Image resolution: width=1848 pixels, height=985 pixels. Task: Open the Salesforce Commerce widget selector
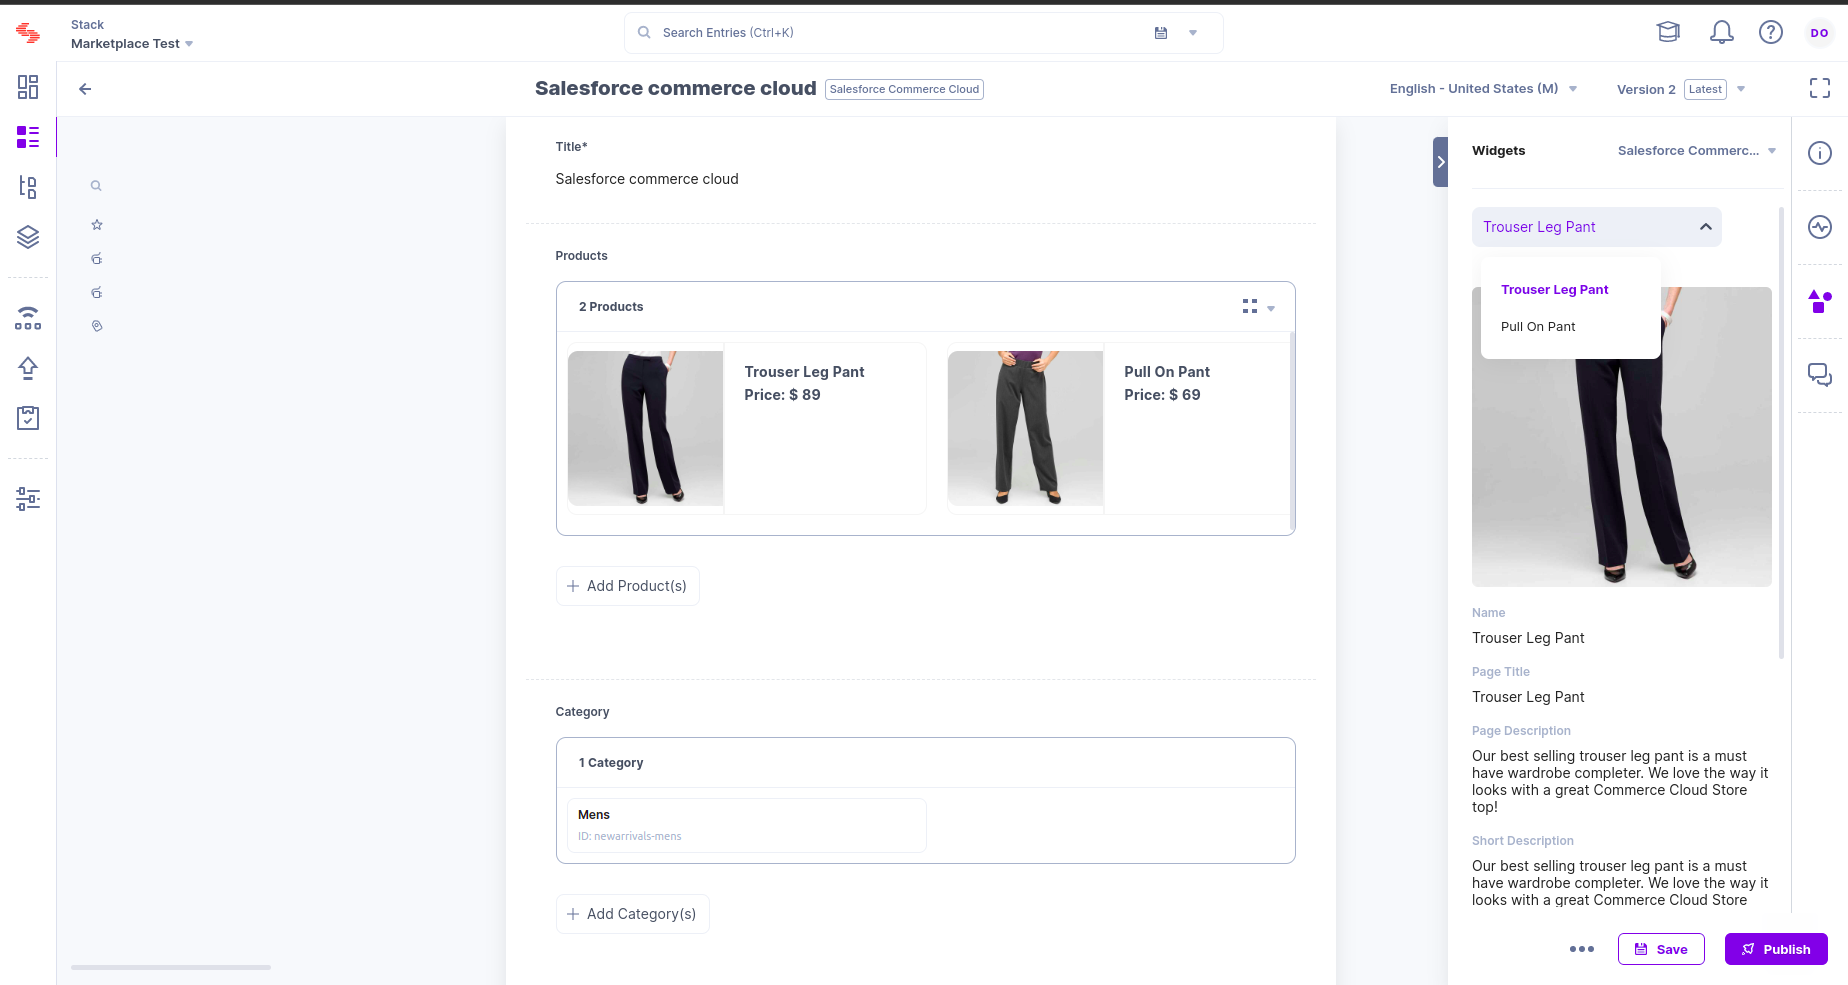click(x=1697, y=151)
